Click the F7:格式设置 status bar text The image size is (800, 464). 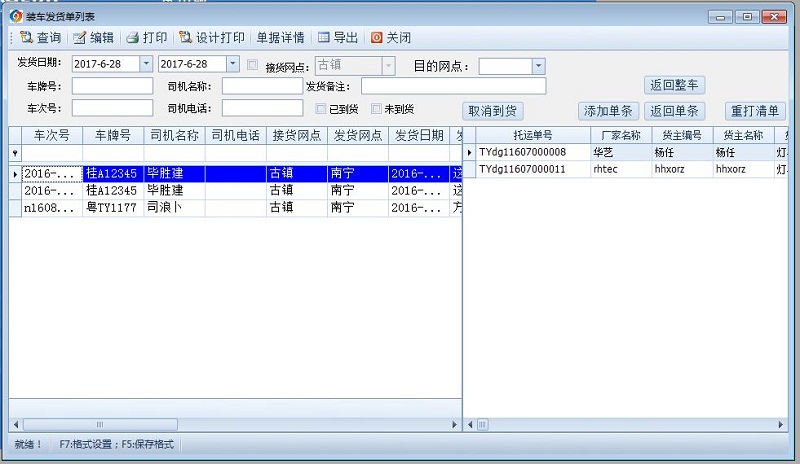(85, 444)
